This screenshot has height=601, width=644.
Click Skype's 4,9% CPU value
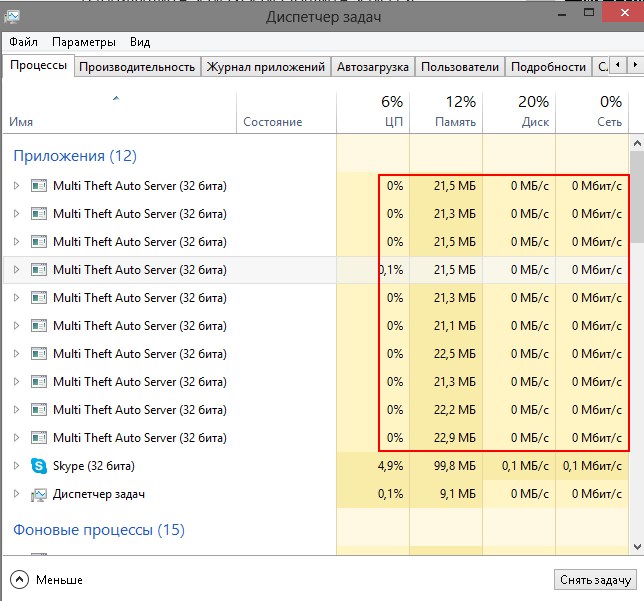click(x=390, y=466)
